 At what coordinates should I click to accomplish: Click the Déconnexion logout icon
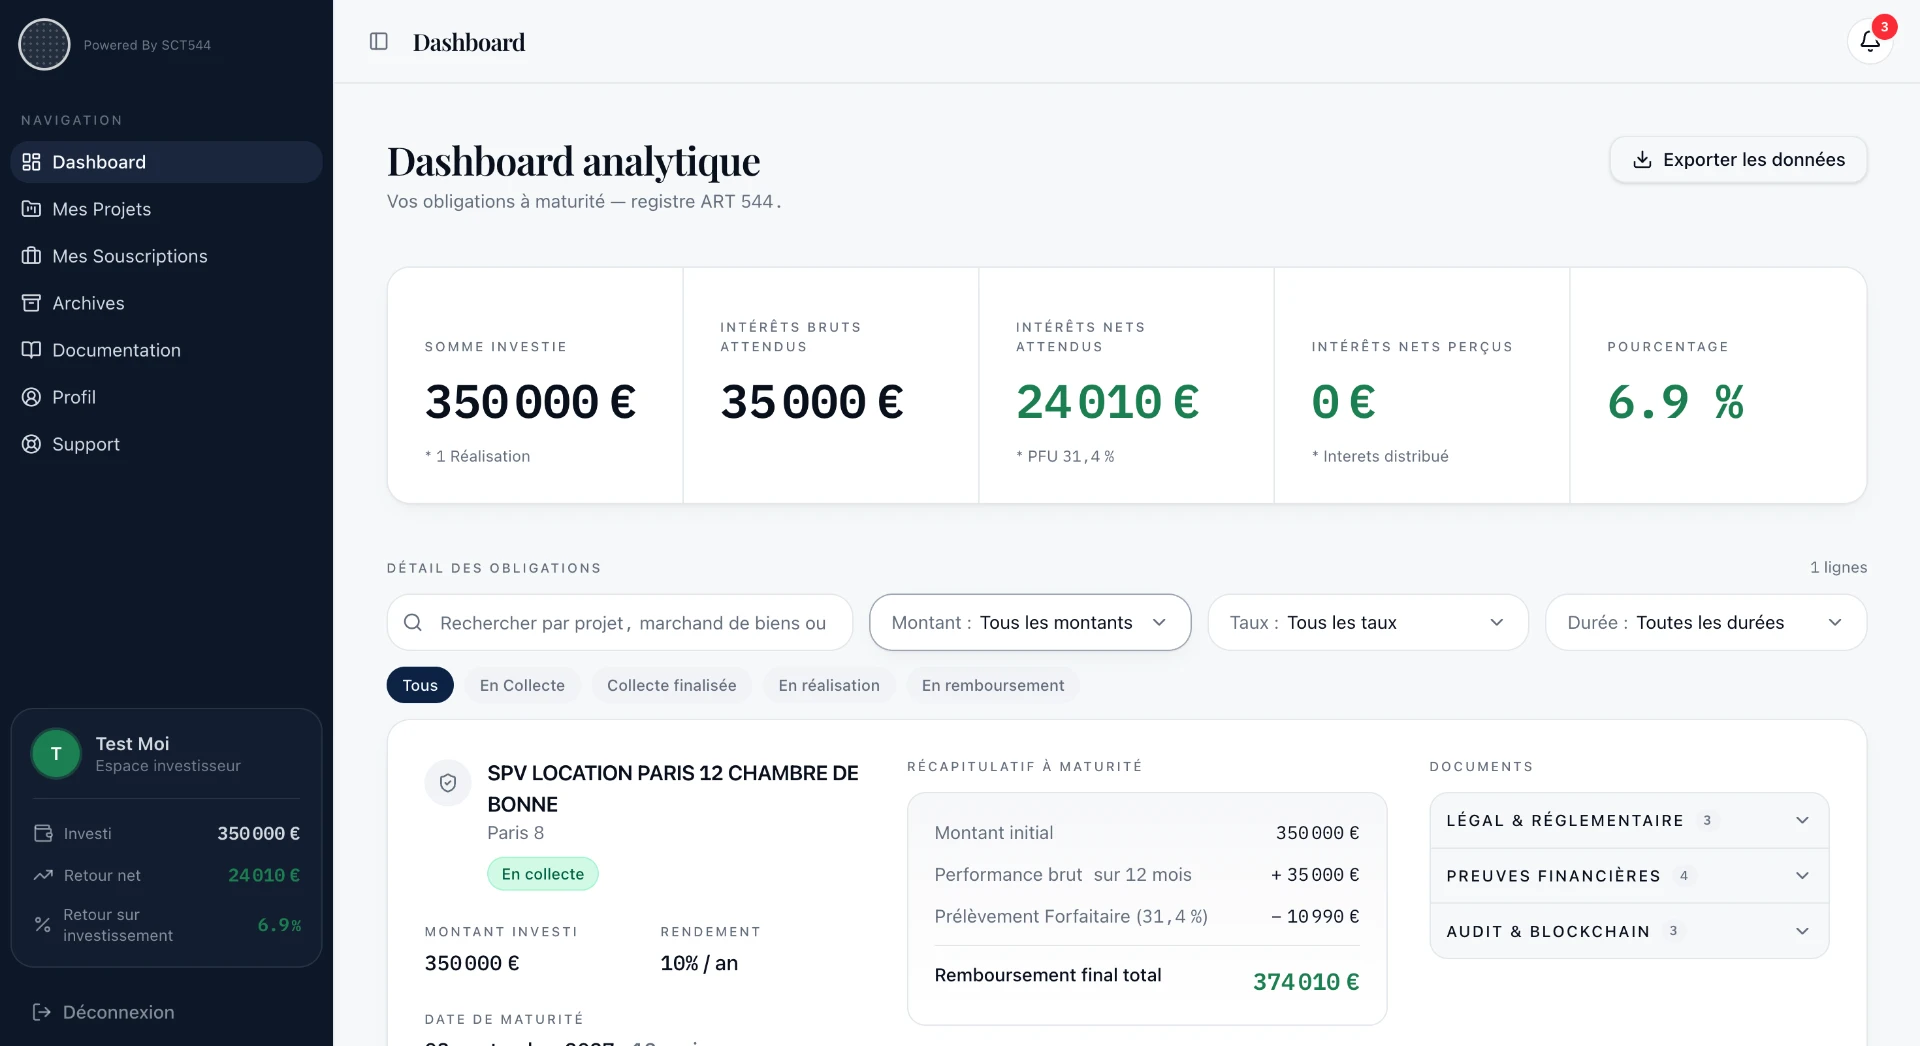(41, 1012)
